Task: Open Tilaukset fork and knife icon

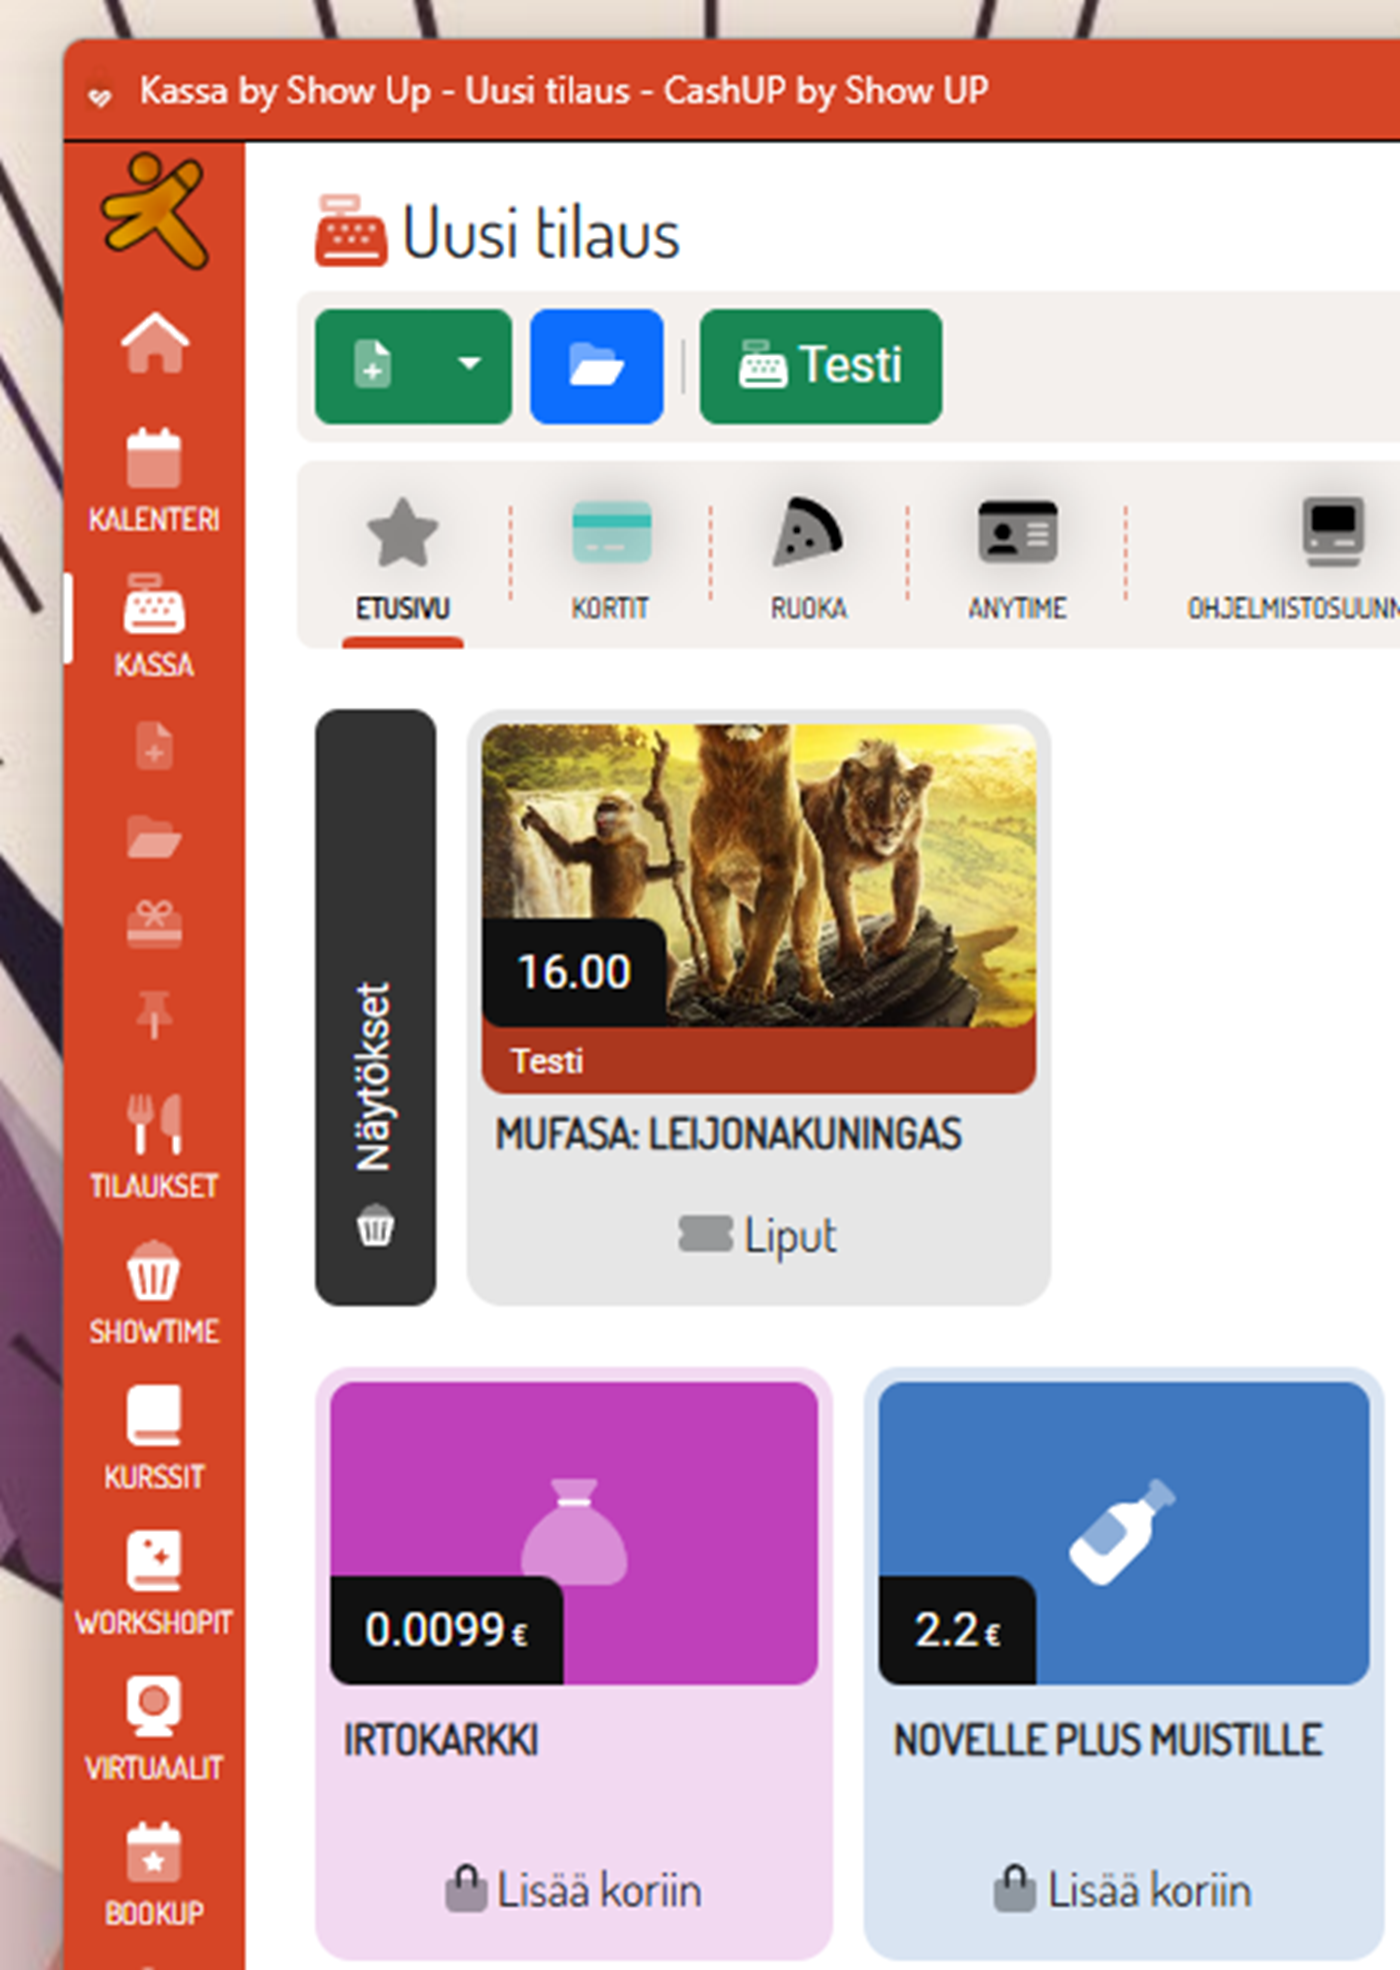Action: click(154, 1145)
